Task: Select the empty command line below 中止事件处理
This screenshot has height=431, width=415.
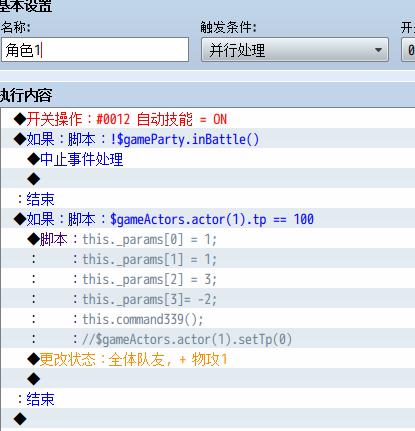Action: tap(208, 179)
